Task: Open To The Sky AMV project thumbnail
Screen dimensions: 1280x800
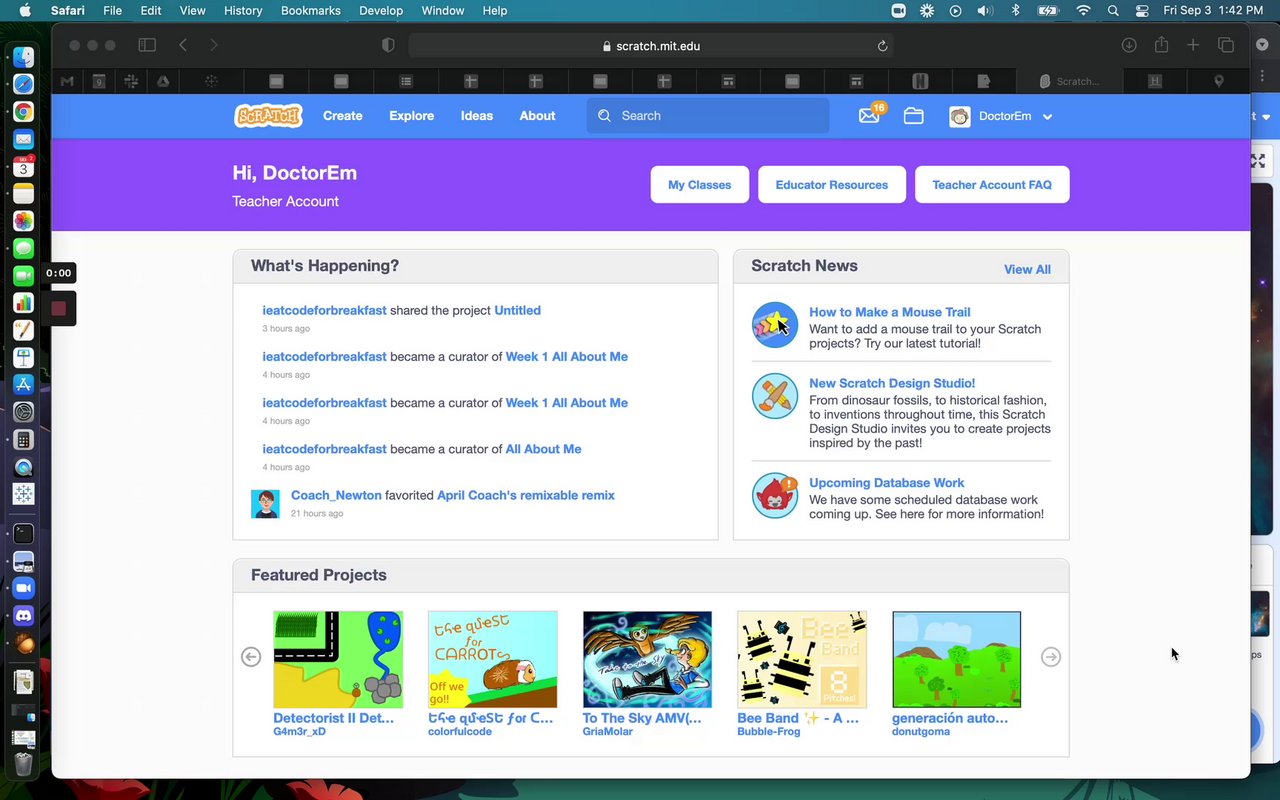Action: (x=647, y=660)
